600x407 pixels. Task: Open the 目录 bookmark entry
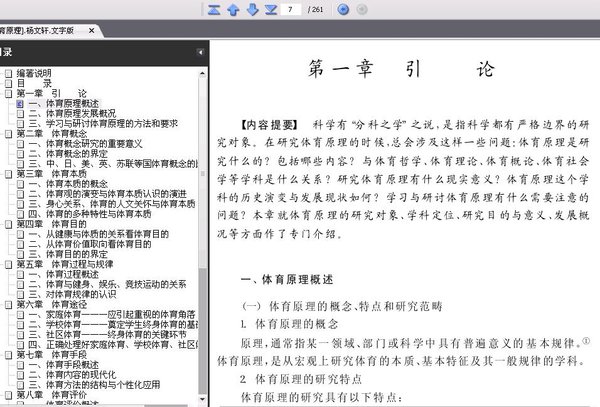tap(34, 83)
